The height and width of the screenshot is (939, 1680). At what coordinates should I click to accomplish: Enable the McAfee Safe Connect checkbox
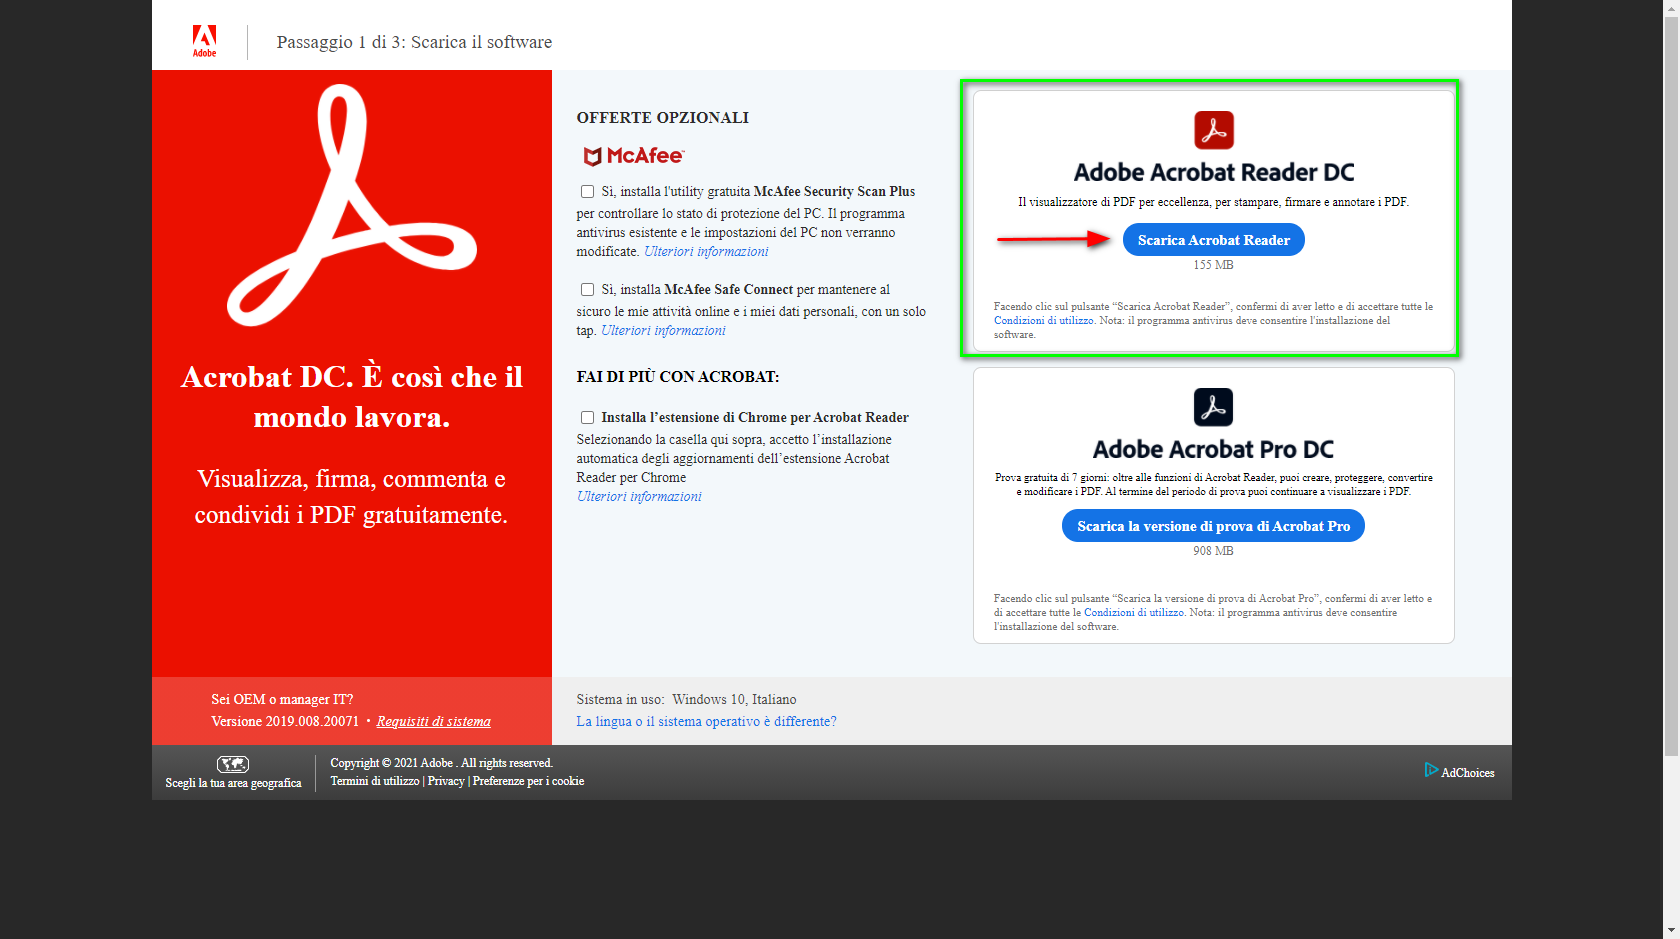(587, 290)
